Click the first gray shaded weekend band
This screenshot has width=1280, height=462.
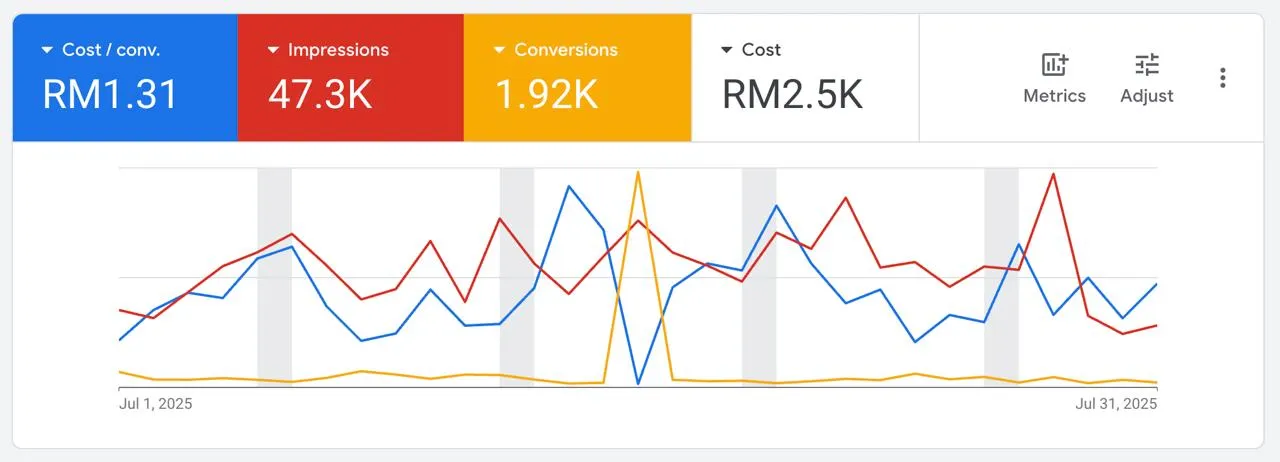click(x=274, y=277)
